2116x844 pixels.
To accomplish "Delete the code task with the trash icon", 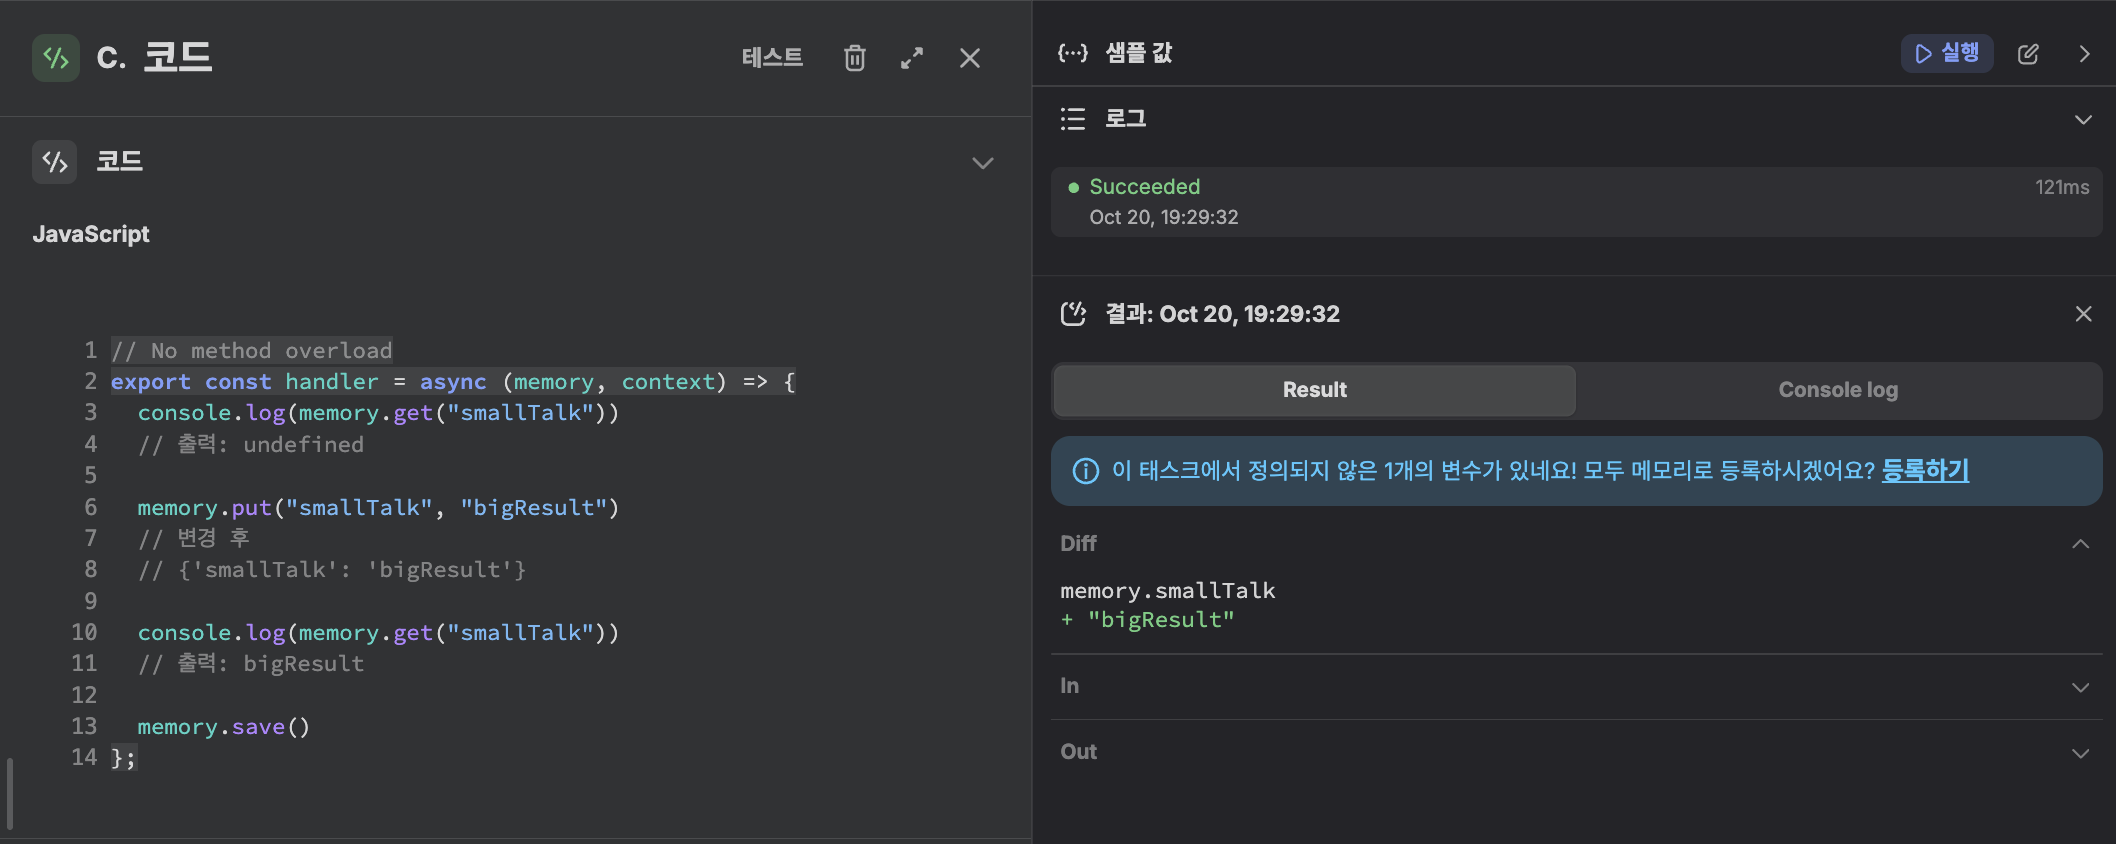I will (x=854, y=58).
